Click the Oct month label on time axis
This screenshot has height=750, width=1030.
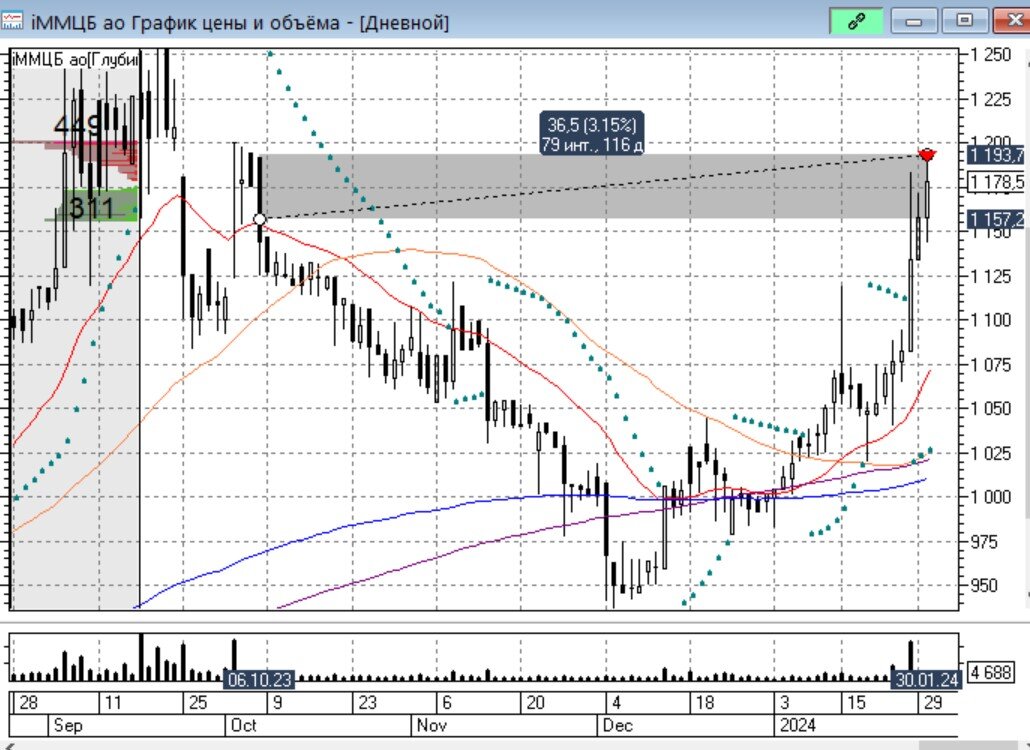click(x=244, y=725)
